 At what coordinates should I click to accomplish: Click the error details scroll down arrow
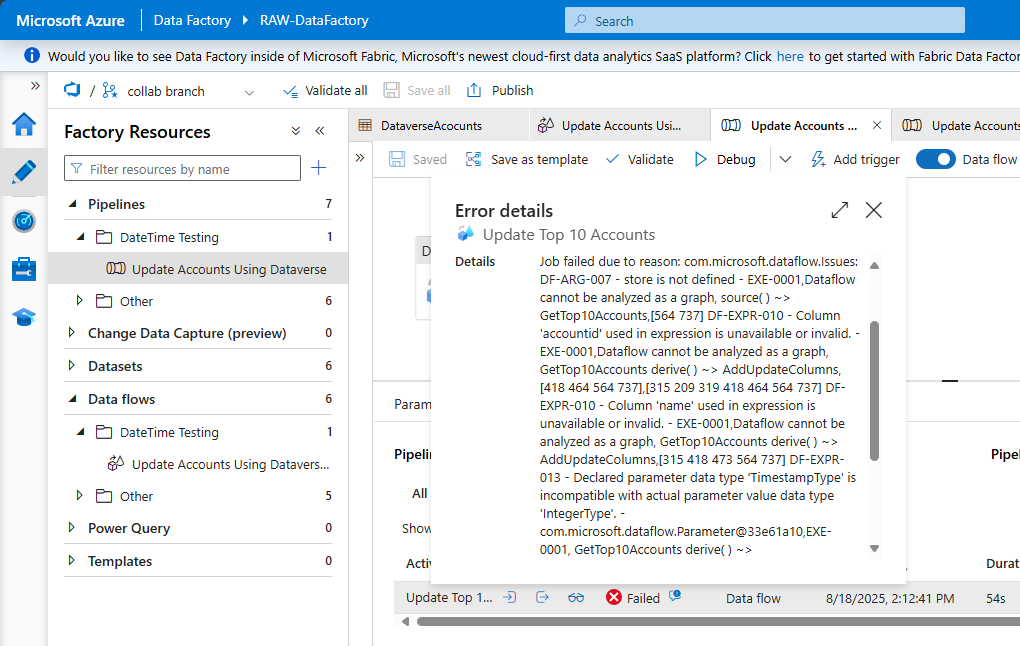point(874,548)
